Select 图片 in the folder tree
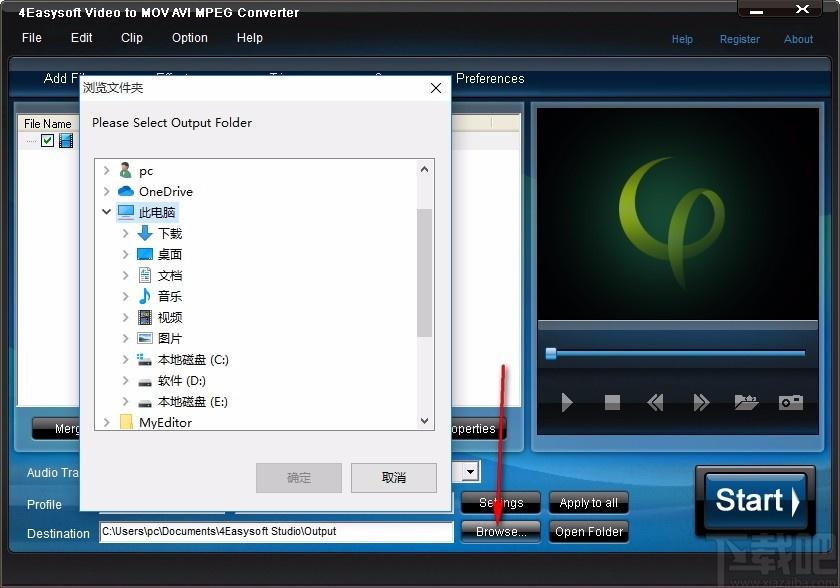 tap(170, 338)
